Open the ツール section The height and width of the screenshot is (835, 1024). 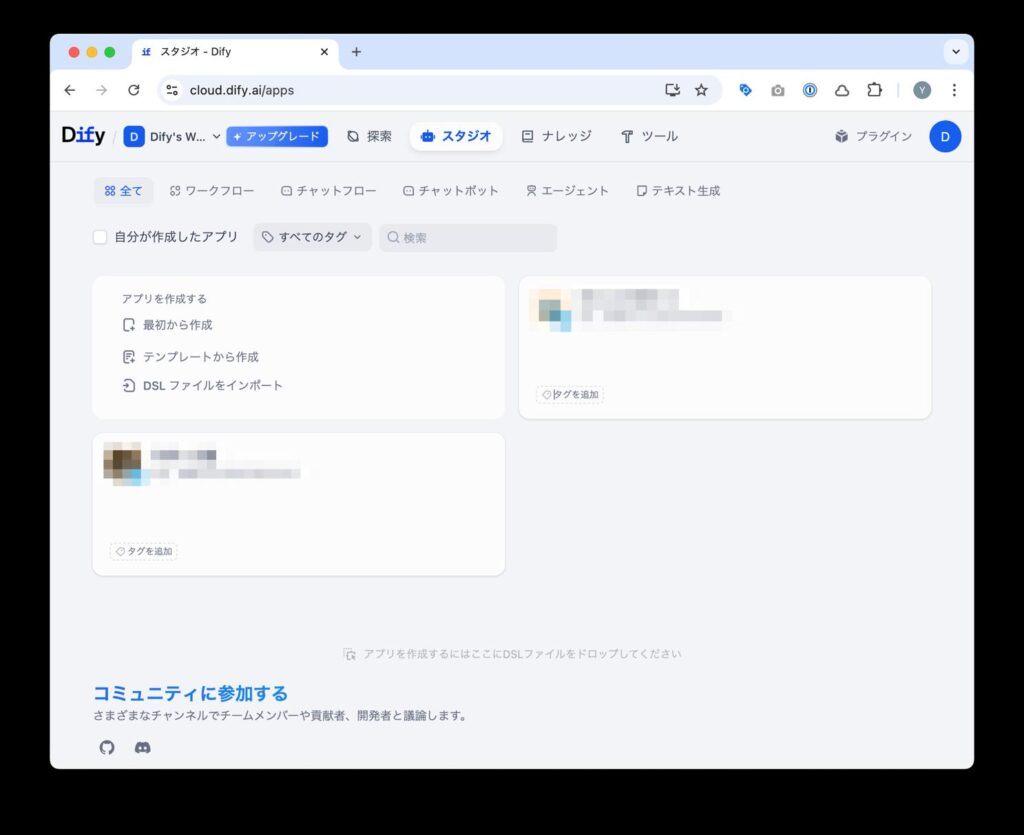click(649, 136)
